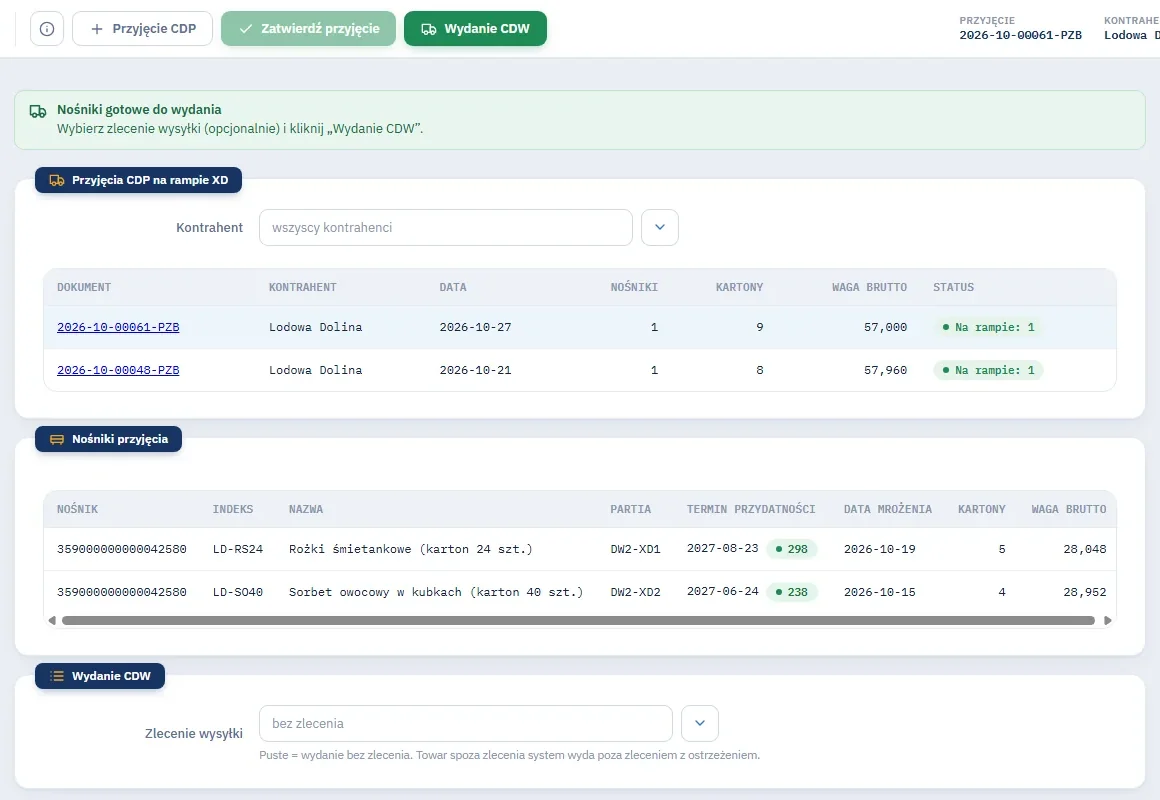Click truck icon beside Przyjęcia CDP na rampie XD

click(x=57, y=180)
